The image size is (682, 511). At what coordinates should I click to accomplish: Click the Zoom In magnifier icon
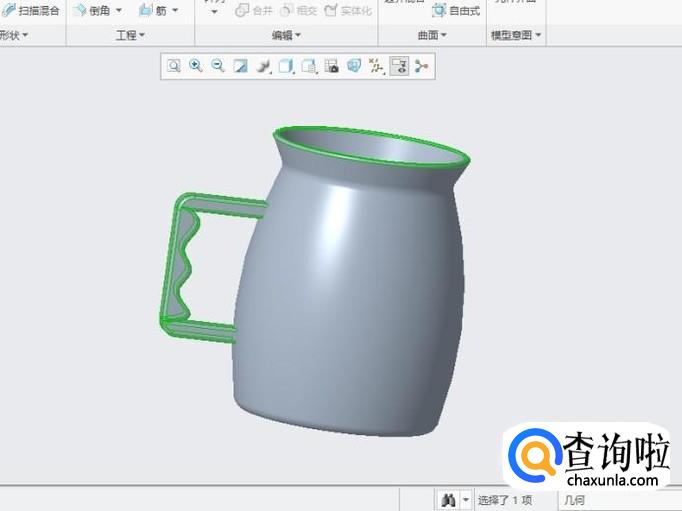tap(196, 66)
